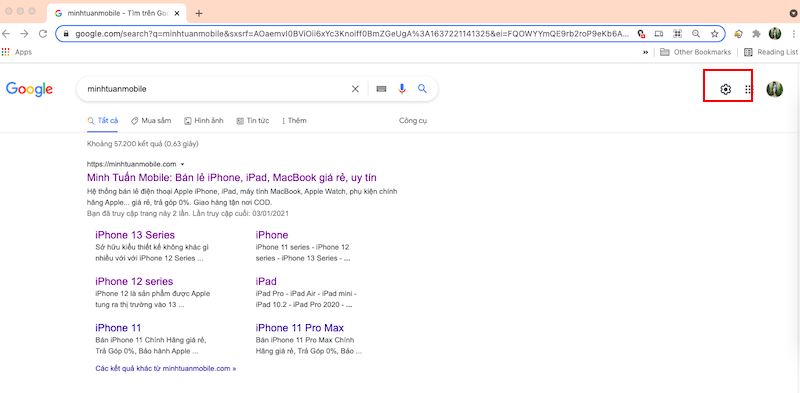This screenshot has width=800, height=393.
Task: View site information lock icon
Action: (x=66, y=34)
